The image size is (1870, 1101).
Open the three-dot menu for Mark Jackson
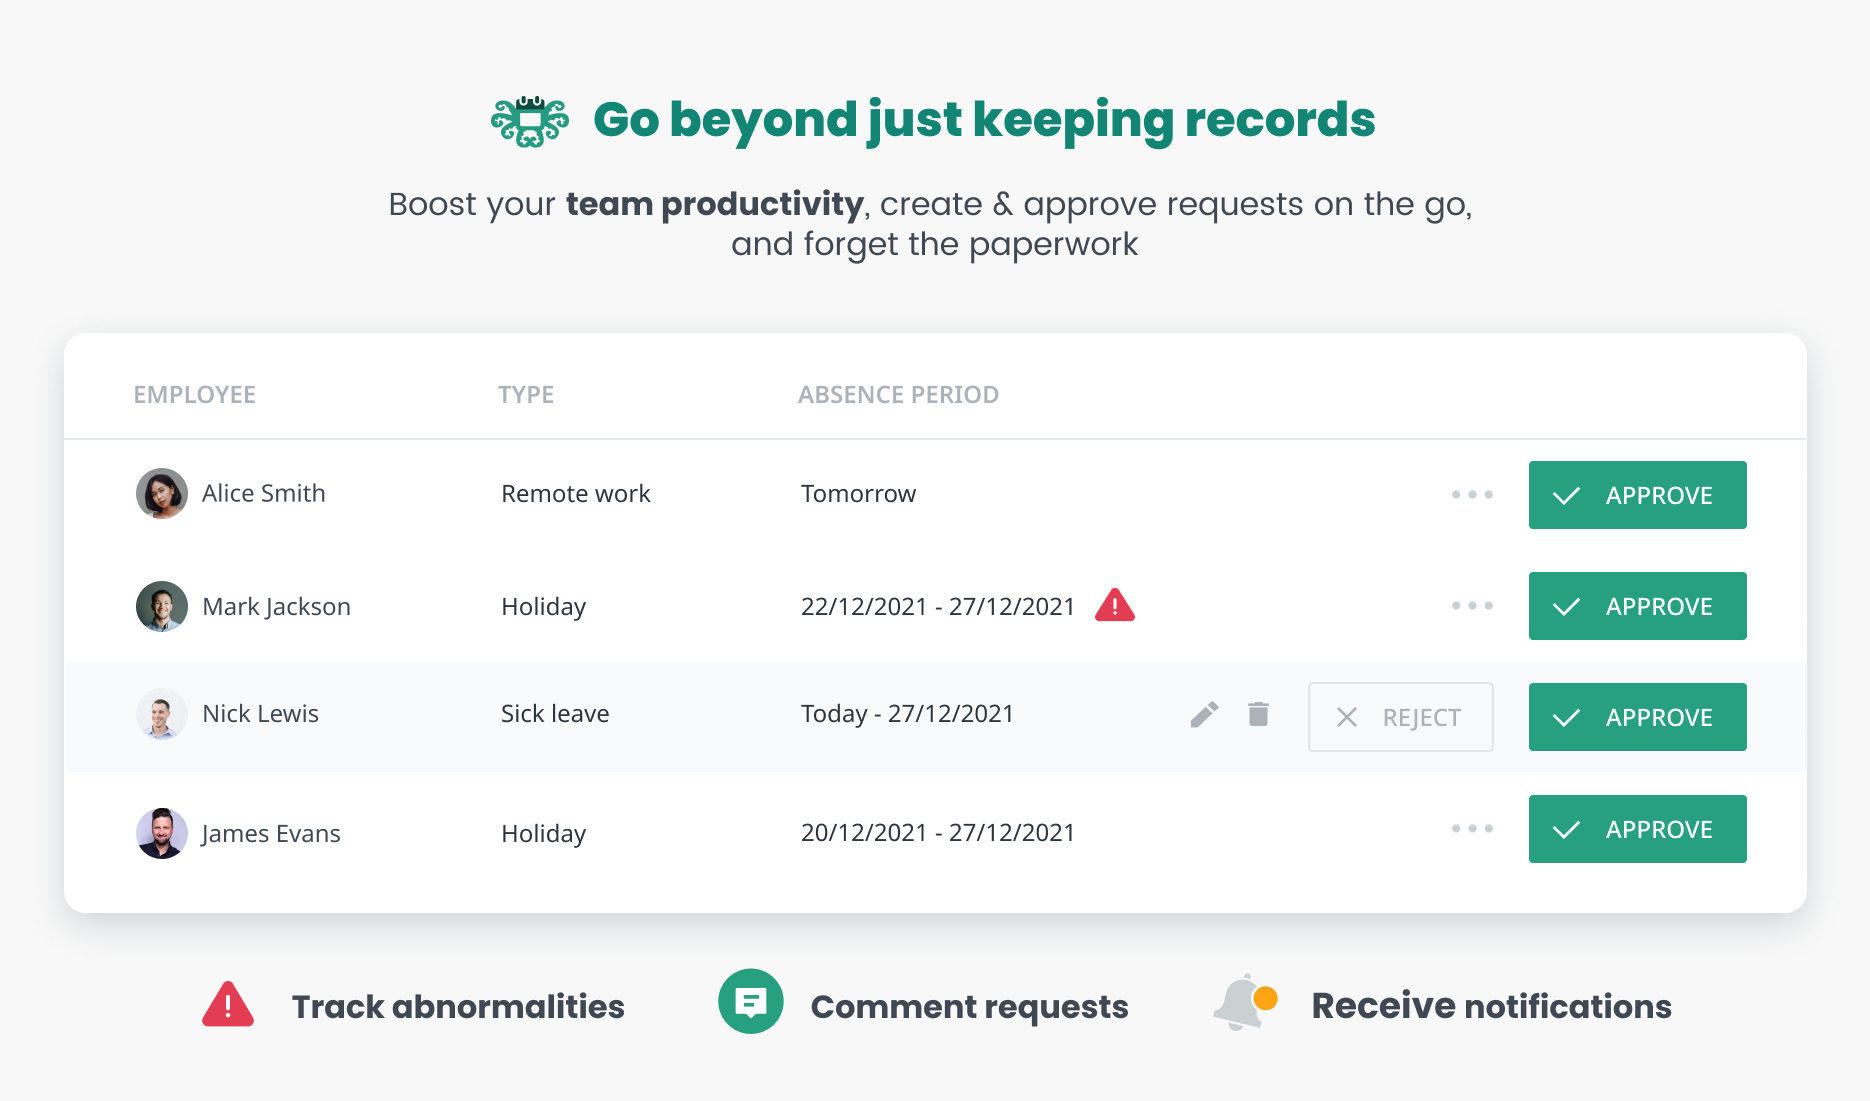pos(1472,606)
